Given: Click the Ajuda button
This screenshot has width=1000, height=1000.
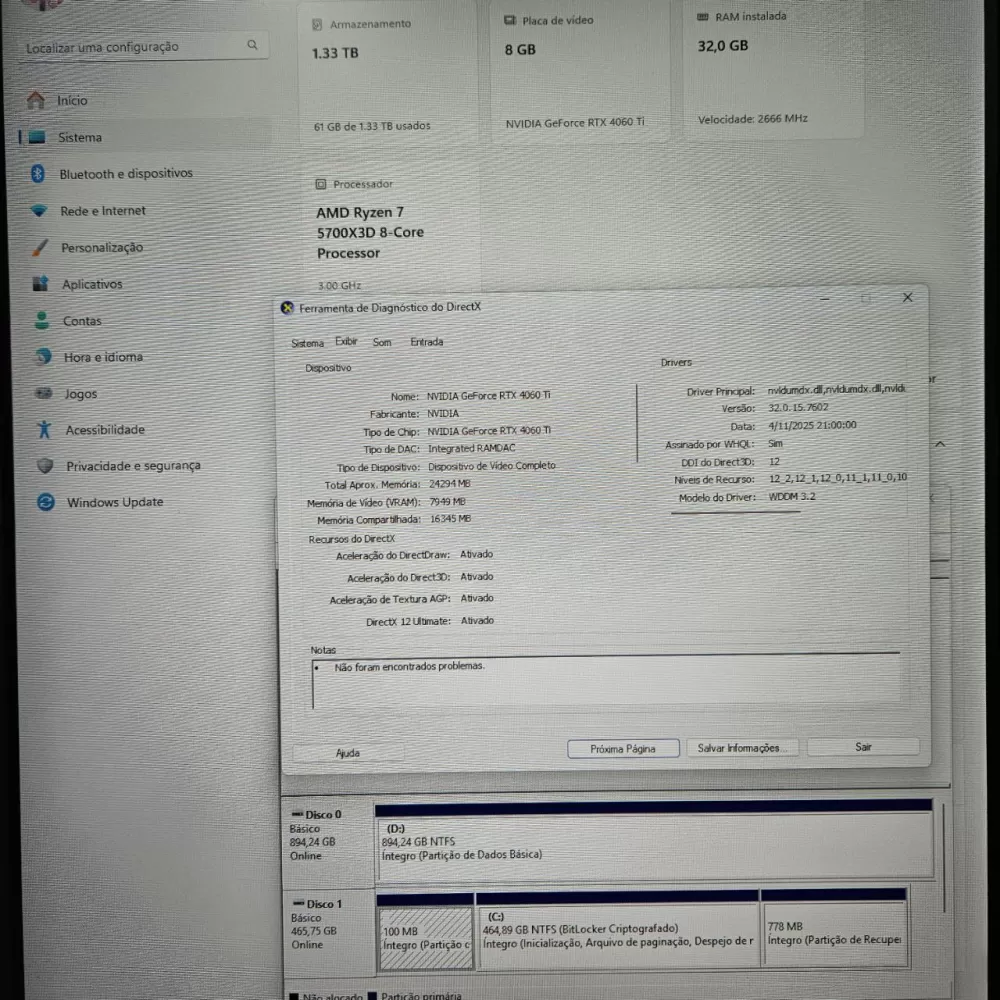Looking at the screenshot, I should [x=348, y=753].
